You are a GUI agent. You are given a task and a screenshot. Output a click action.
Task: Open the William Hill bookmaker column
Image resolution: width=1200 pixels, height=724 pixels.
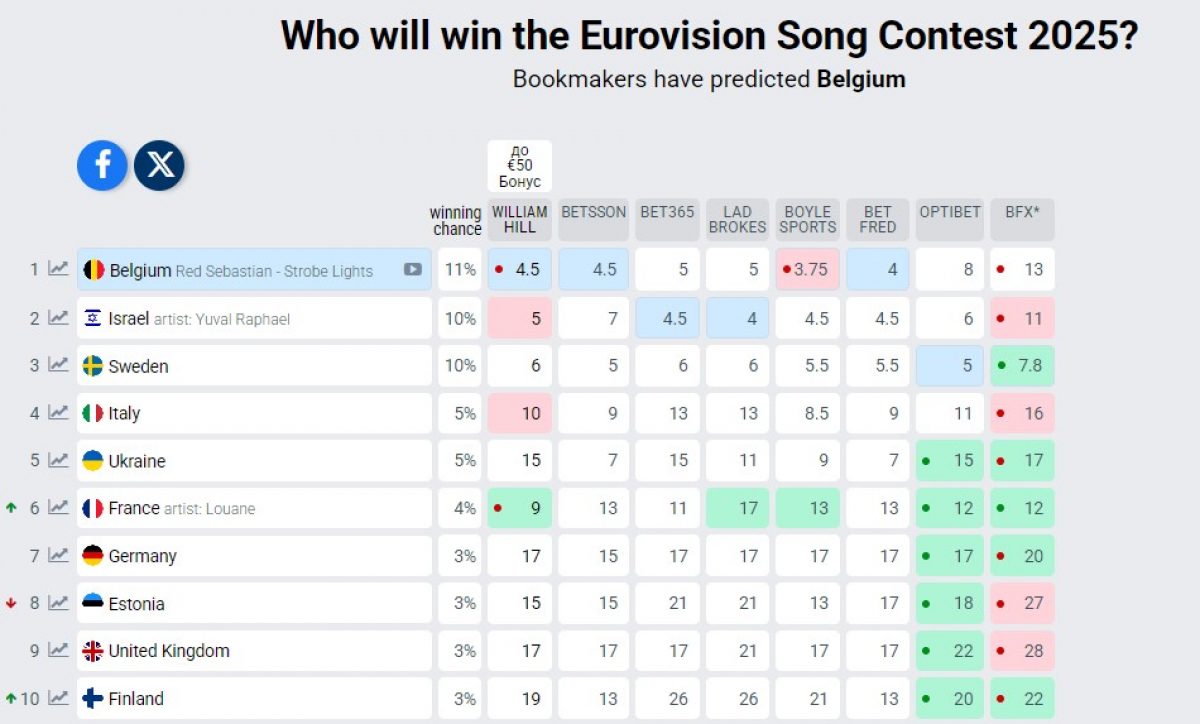tap(519, 219)
